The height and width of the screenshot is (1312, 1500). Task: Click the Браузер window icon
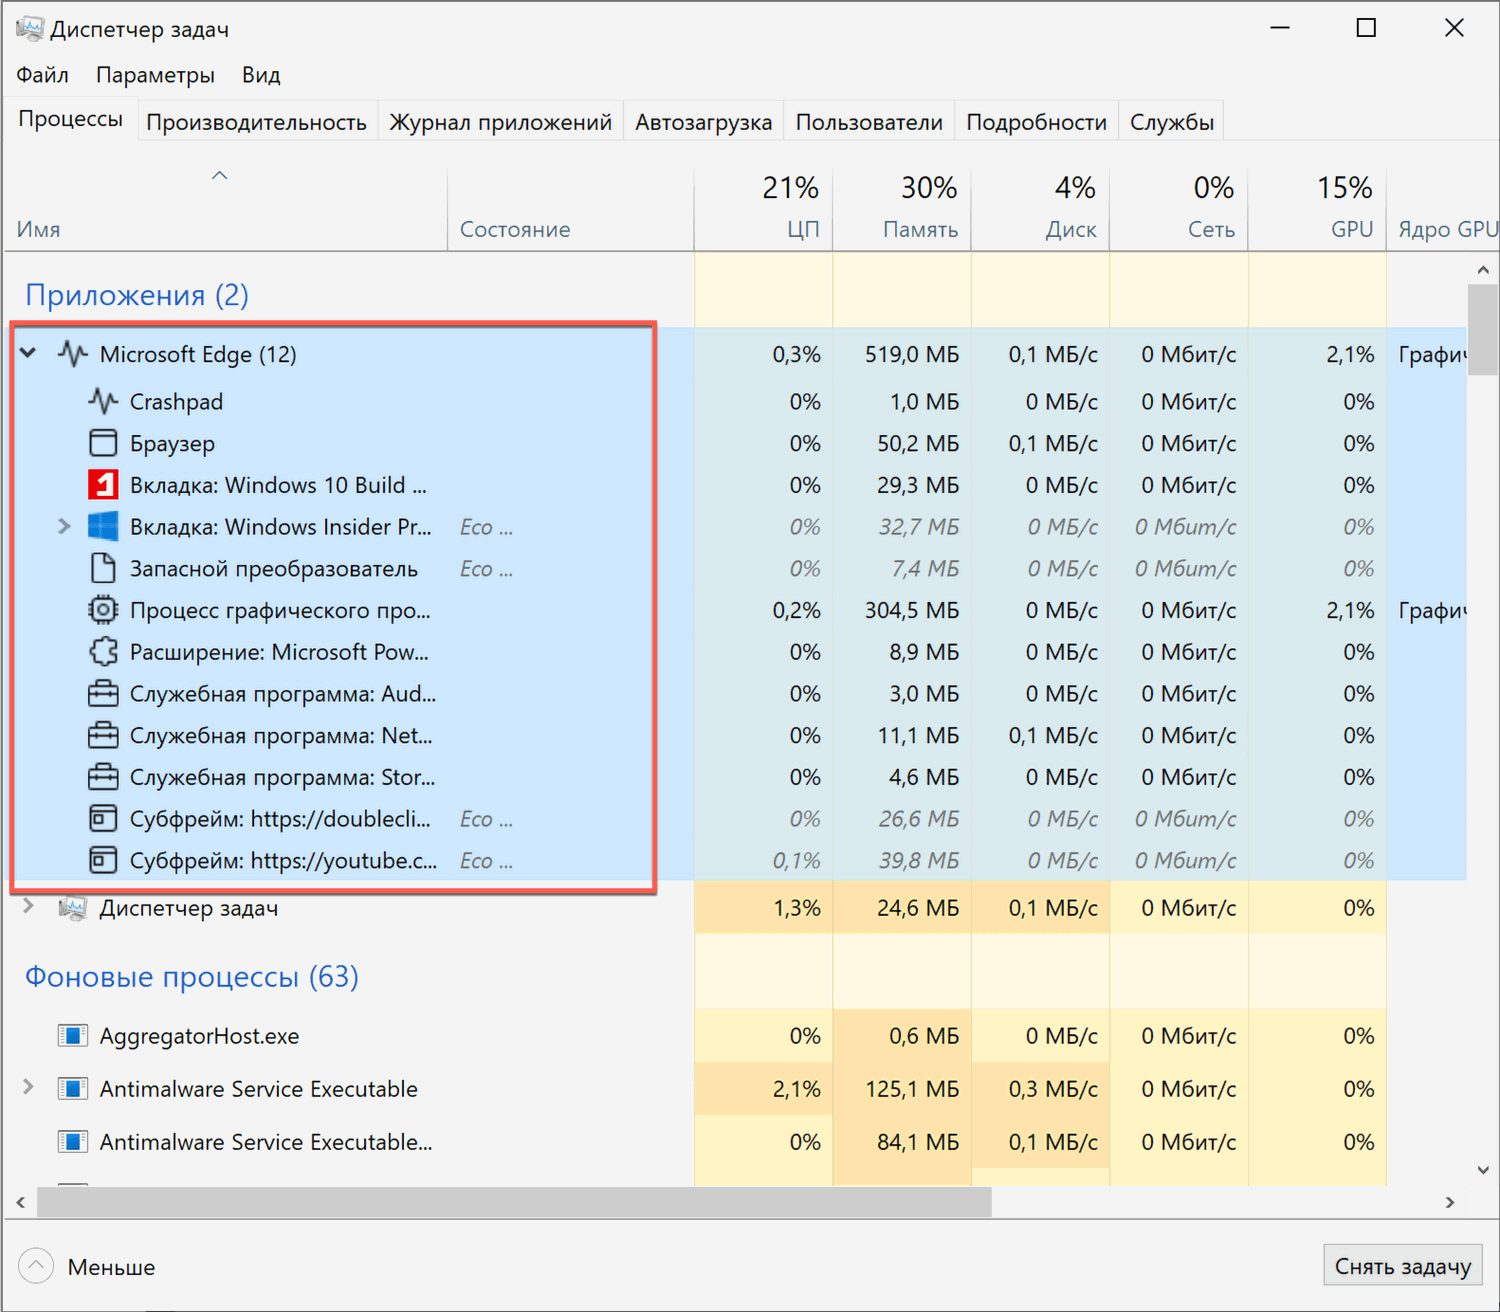click(x=103, y=443)
